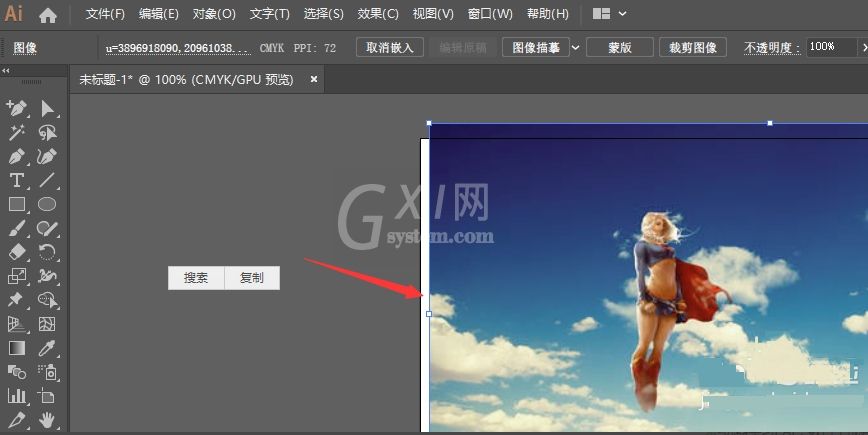This screenshot has width=868, height=435.
Task: Open the 不透明度 panel link
Action: tap(772, 48)
